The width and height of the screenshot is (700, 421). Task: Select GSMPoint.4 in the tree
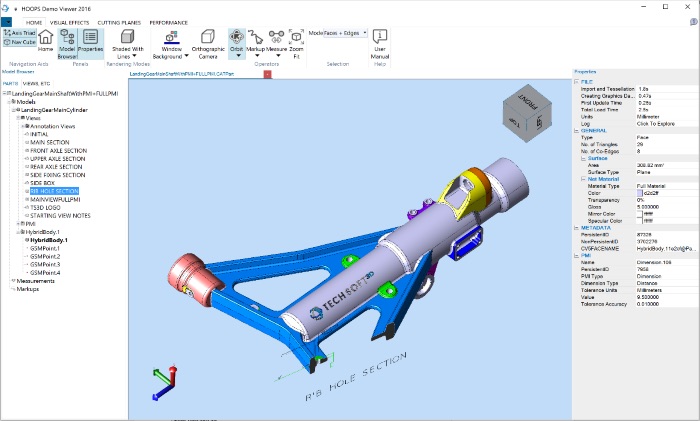45,272
